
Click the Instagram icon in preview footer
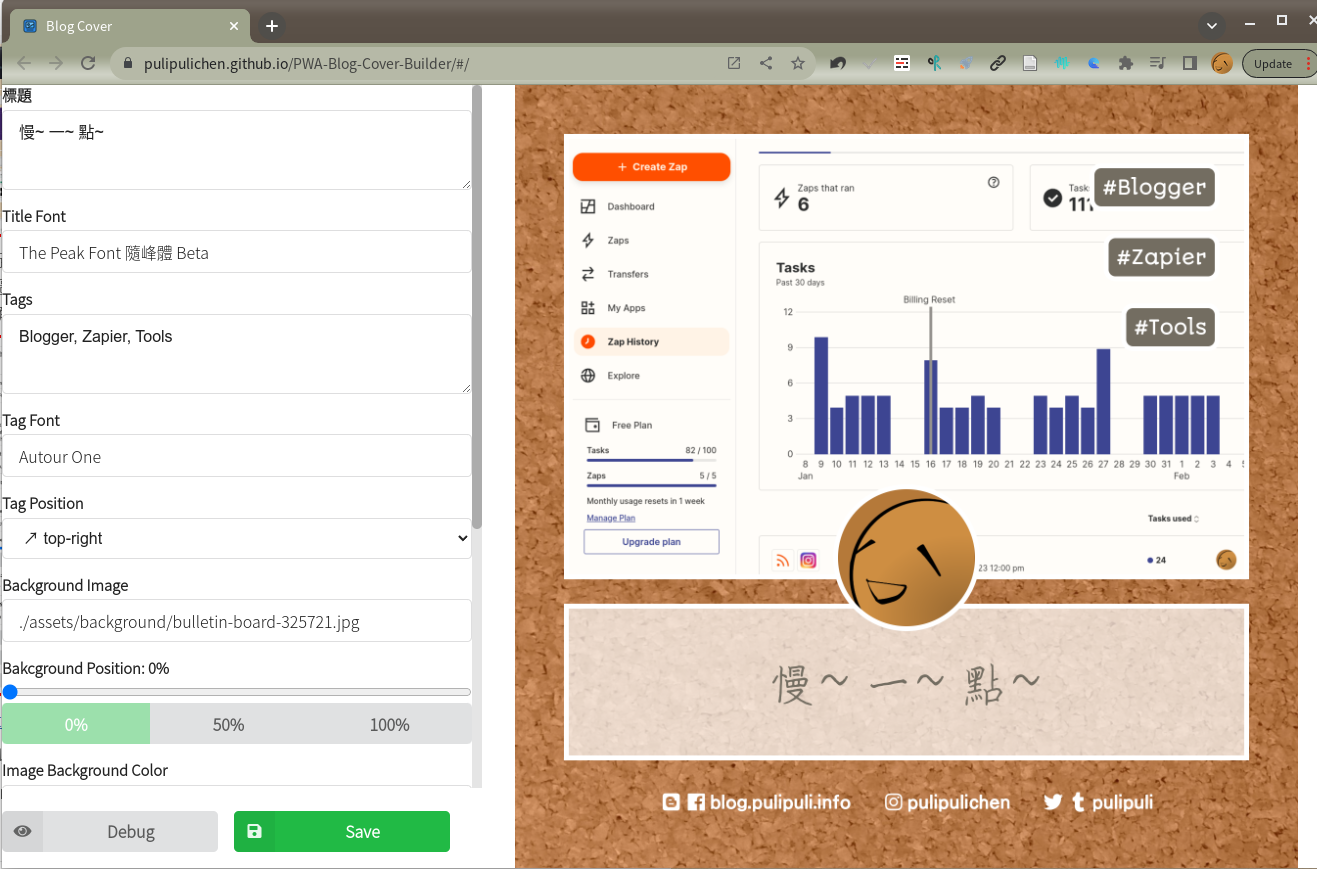894,802
